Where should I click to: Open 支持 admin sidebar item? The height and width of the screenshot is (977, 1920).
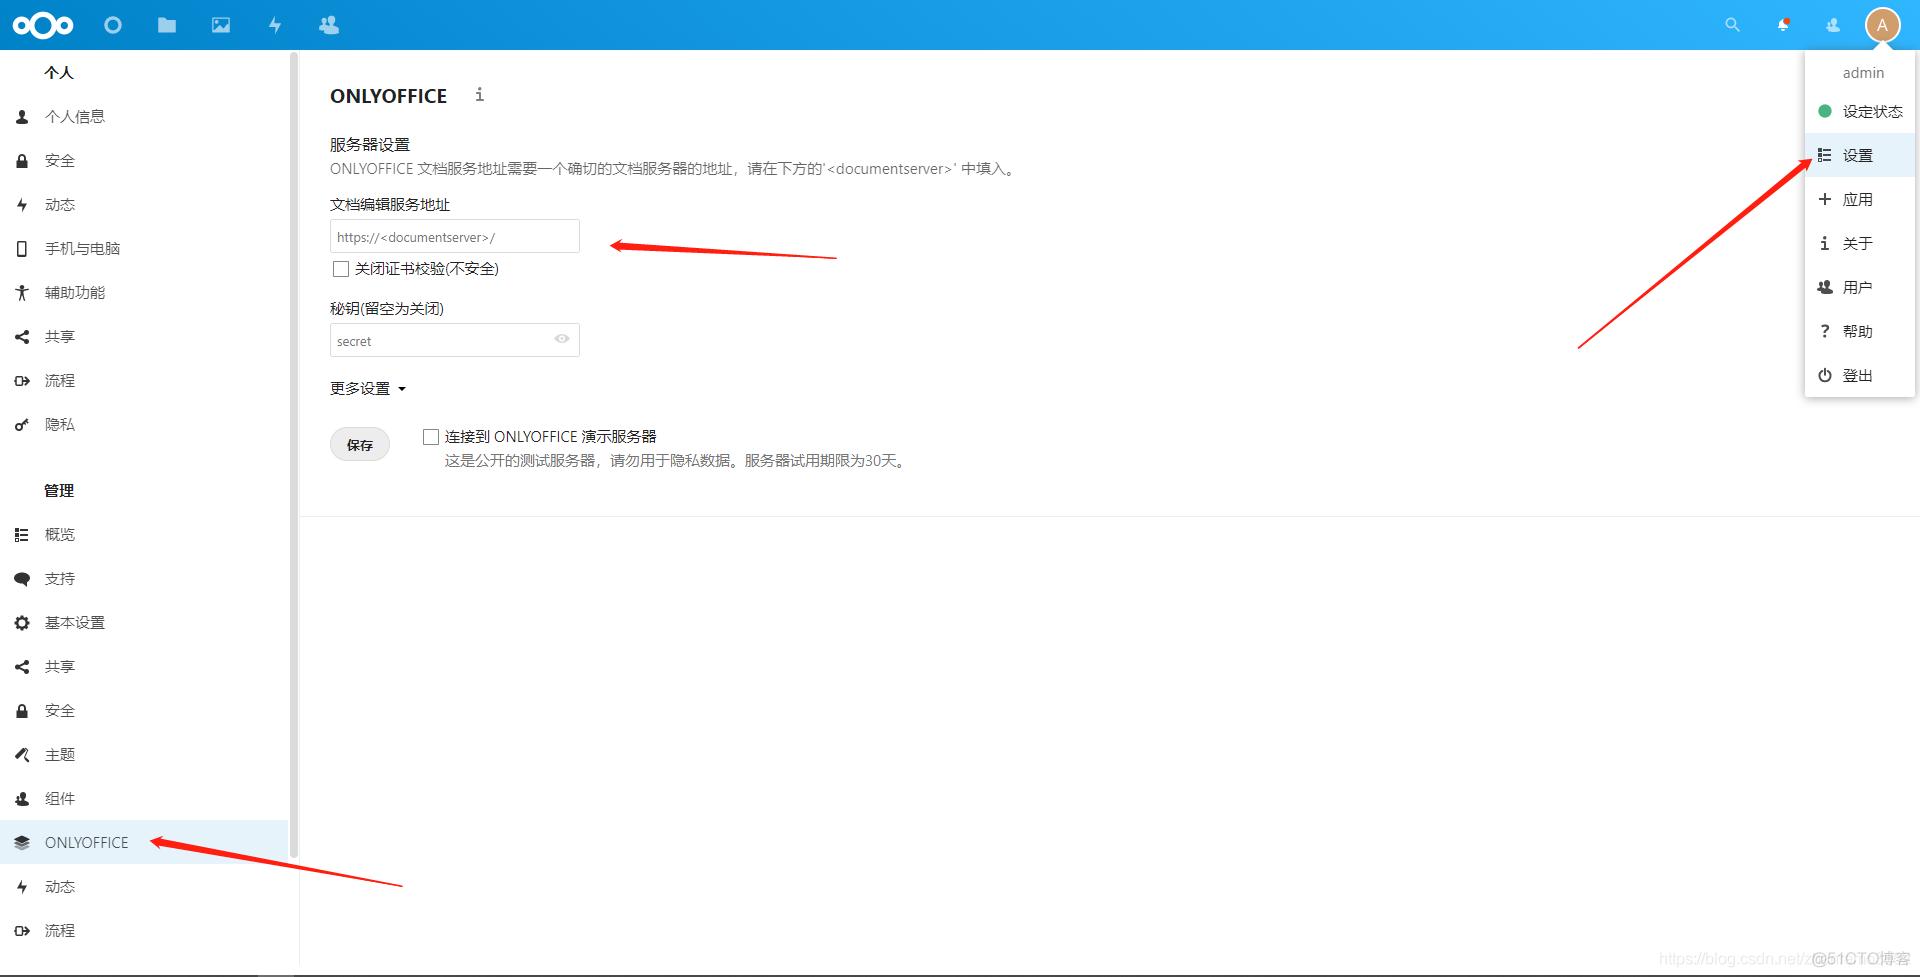144,578
